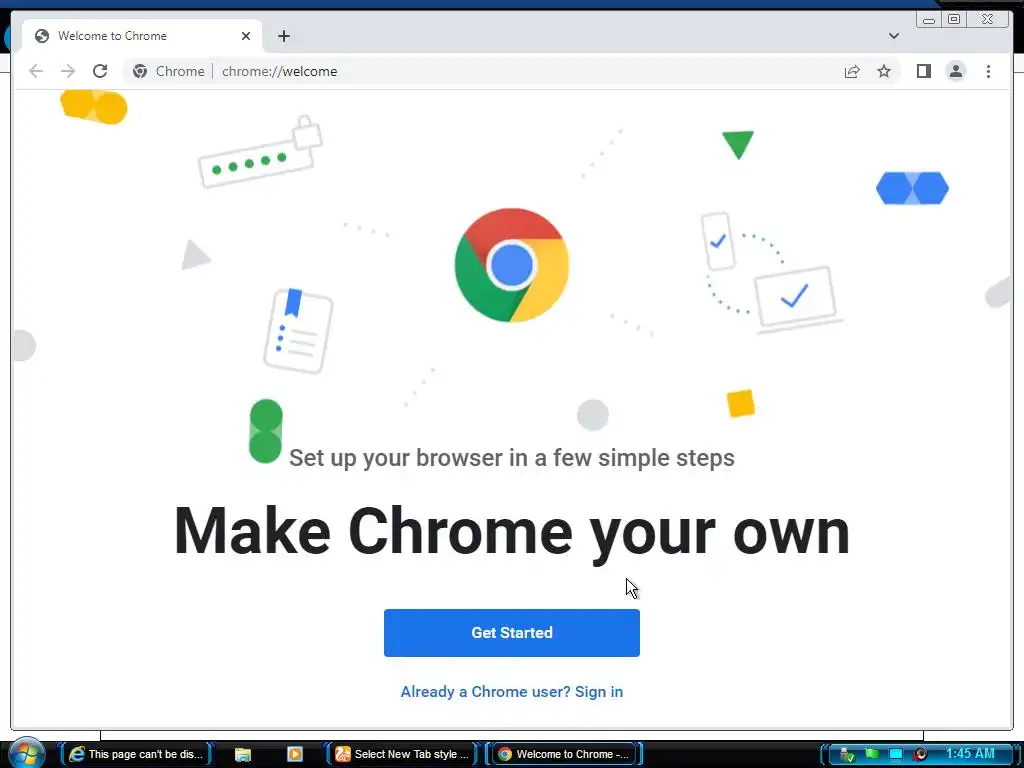
Task: Click the Back navigation arrow
Action: 36,71
